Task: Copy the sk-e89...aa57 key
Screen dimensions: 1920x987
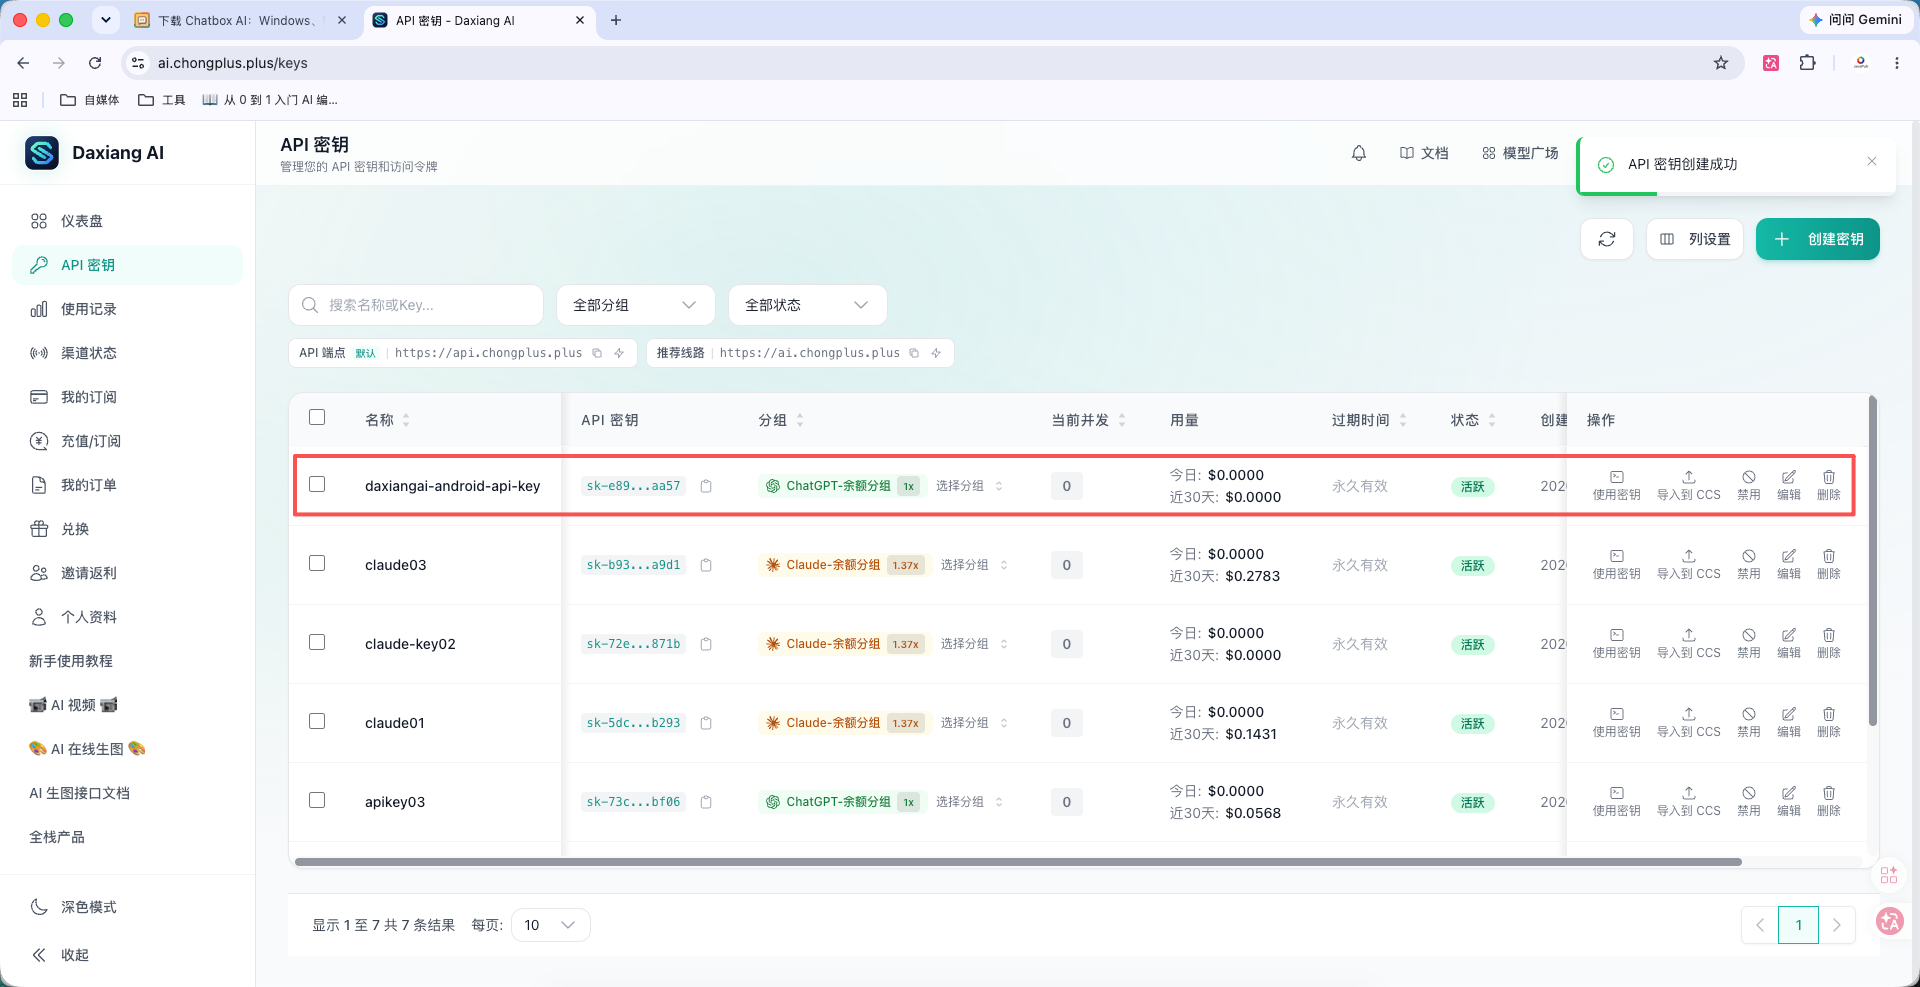Action: 706,486
